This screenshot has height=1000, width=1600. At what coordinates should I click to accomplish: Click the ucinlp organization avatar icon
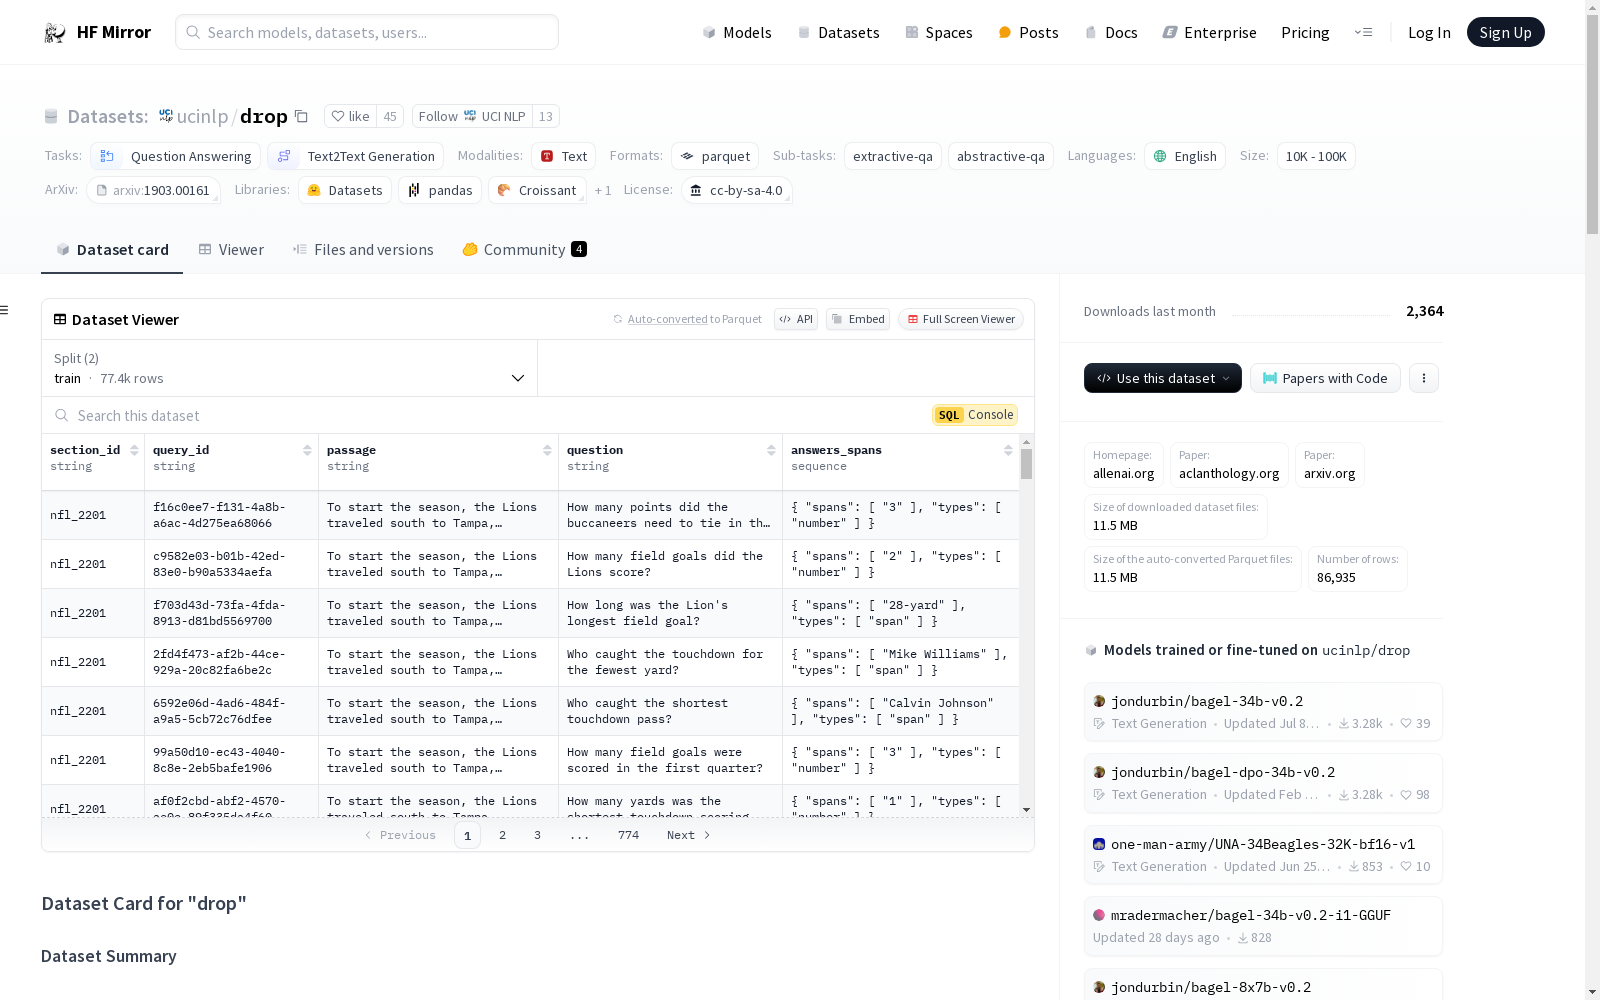[166, 116]
